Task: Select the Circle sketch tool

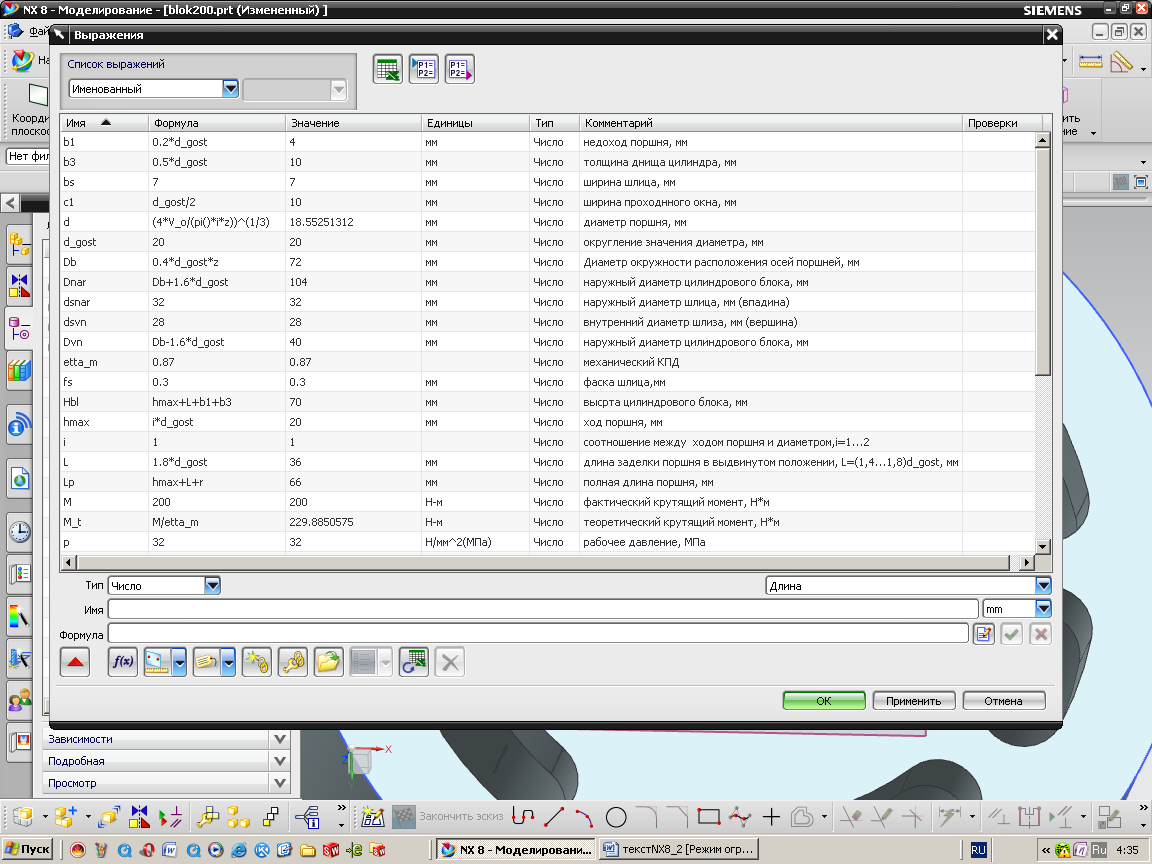Action: pyautogui.click(x=616, y=816)
